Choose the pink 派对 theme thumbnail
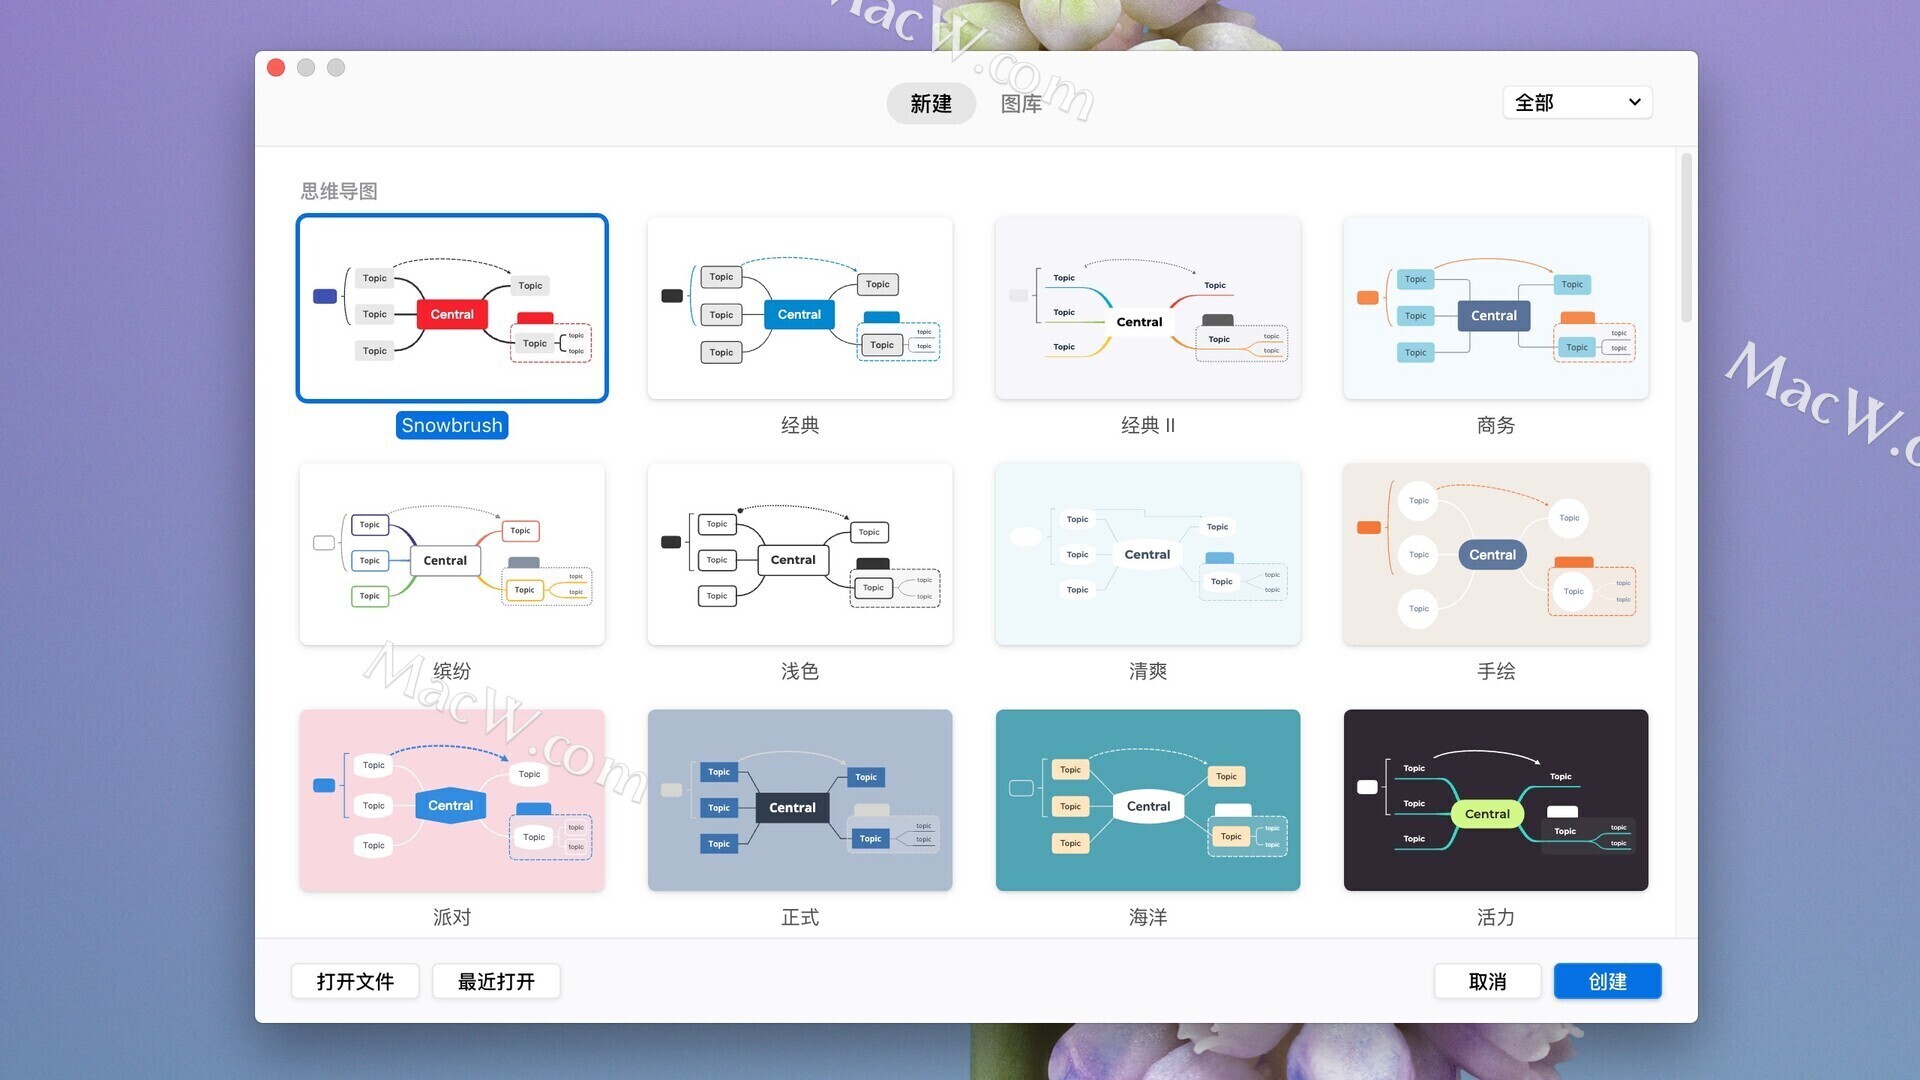 tap(452, 800)
